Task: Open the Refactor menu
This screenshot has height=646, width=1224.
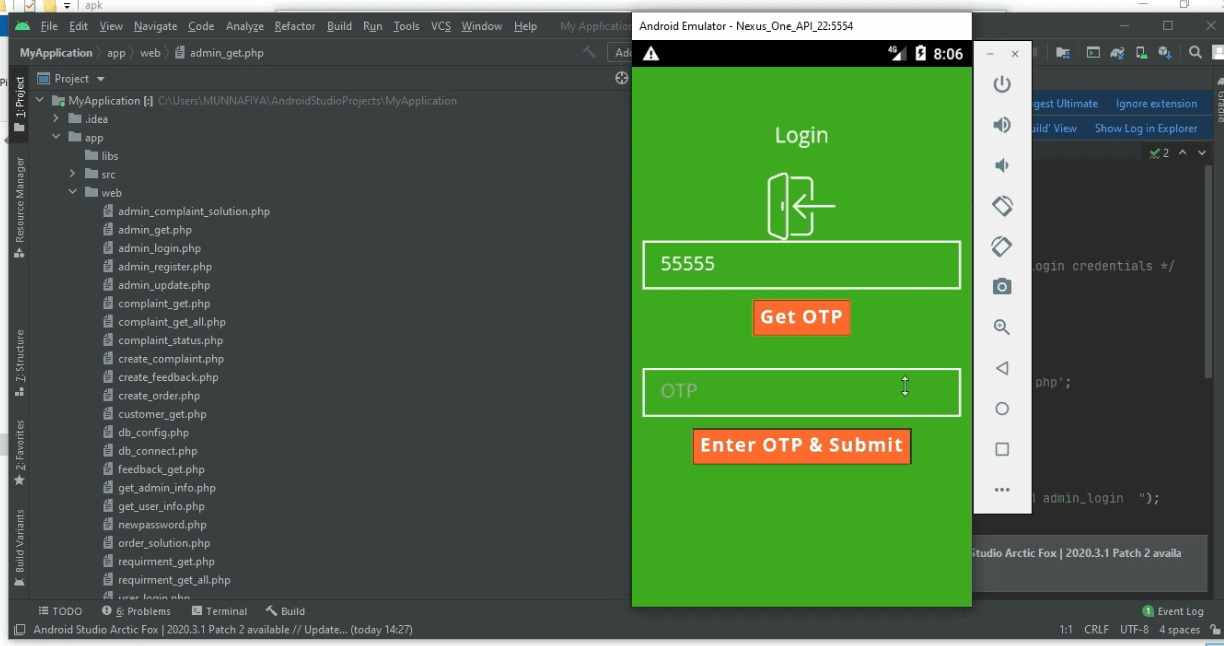Action: [295, 26]
